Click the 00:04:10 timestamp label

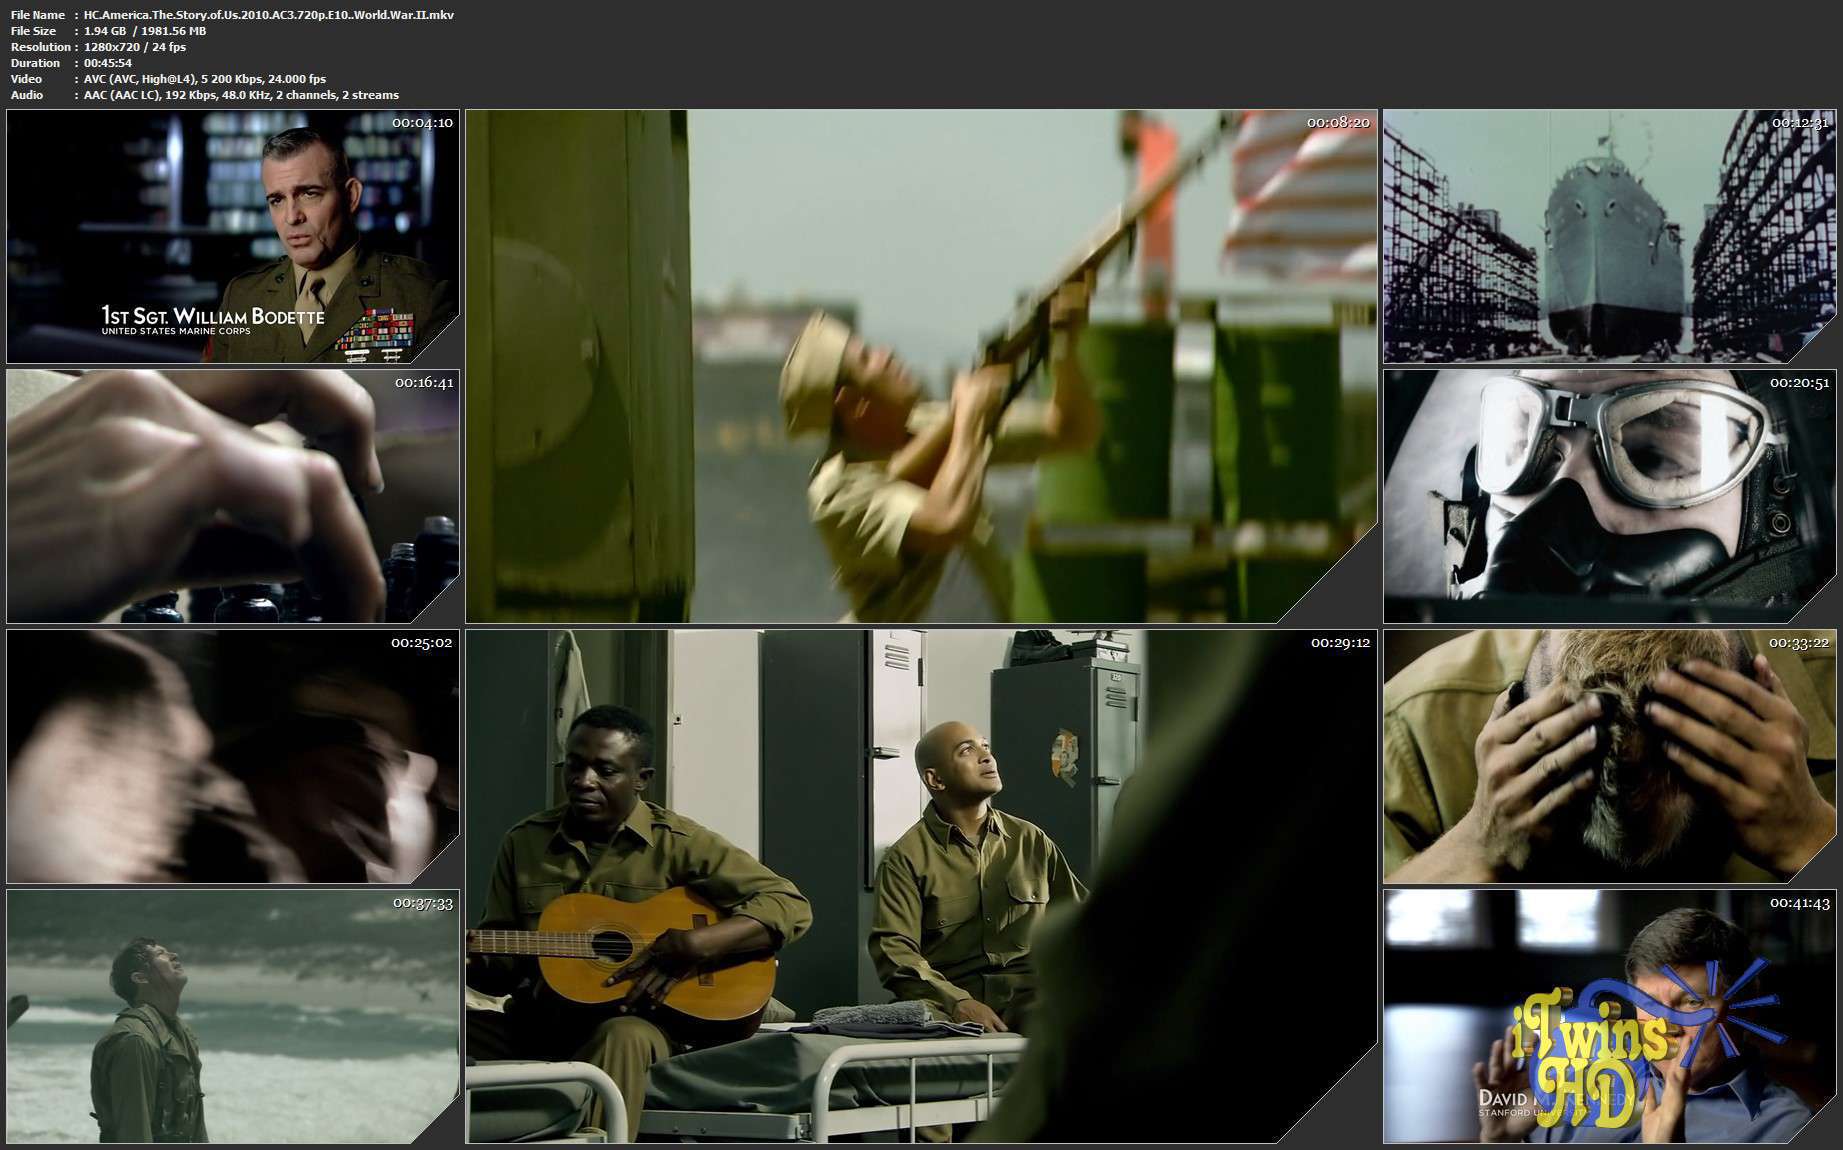(422, 122)
